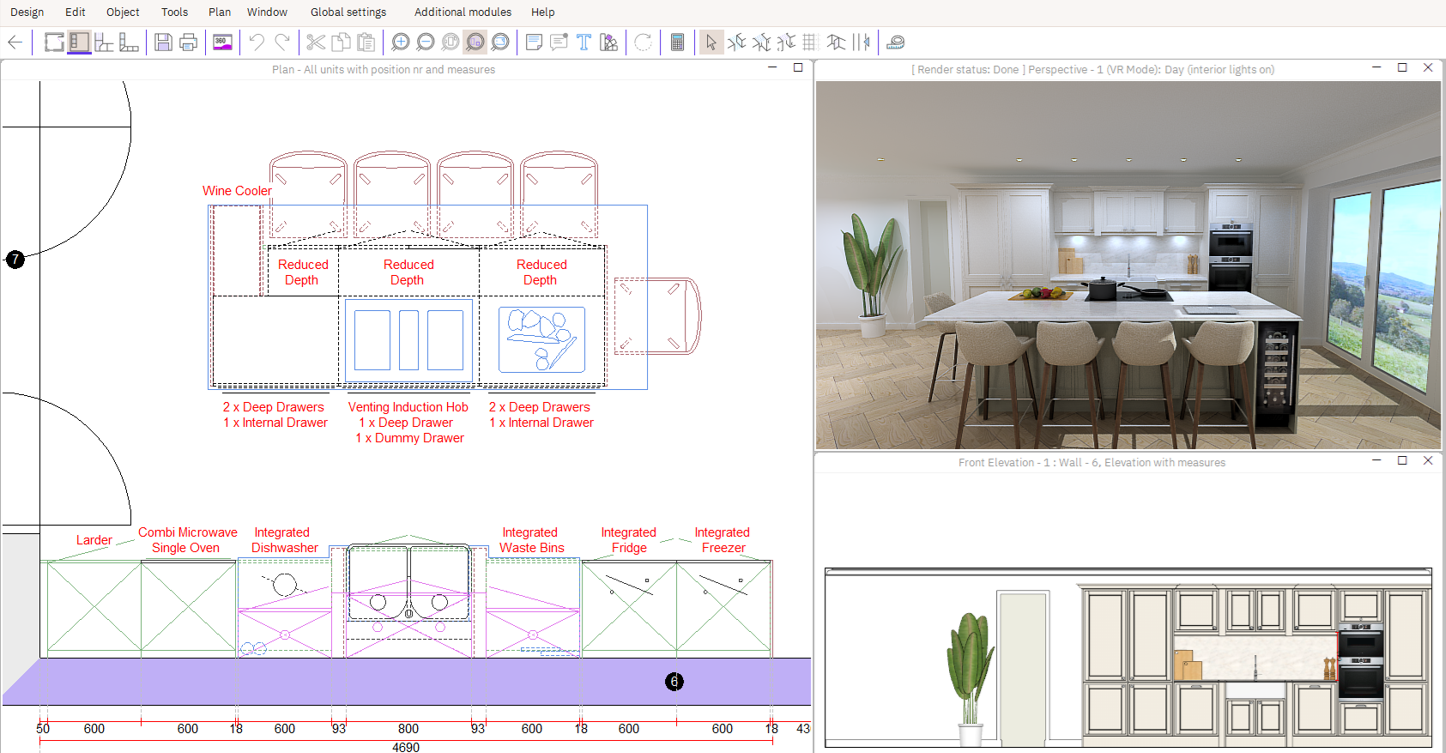Open the Additional modules menu
The width and height of the screenshot is (1446, 753).
[462, 12]
